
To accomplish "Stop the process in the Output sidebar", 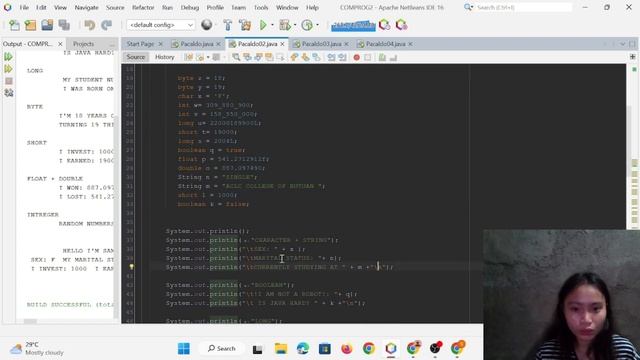I will click(9, 81).
